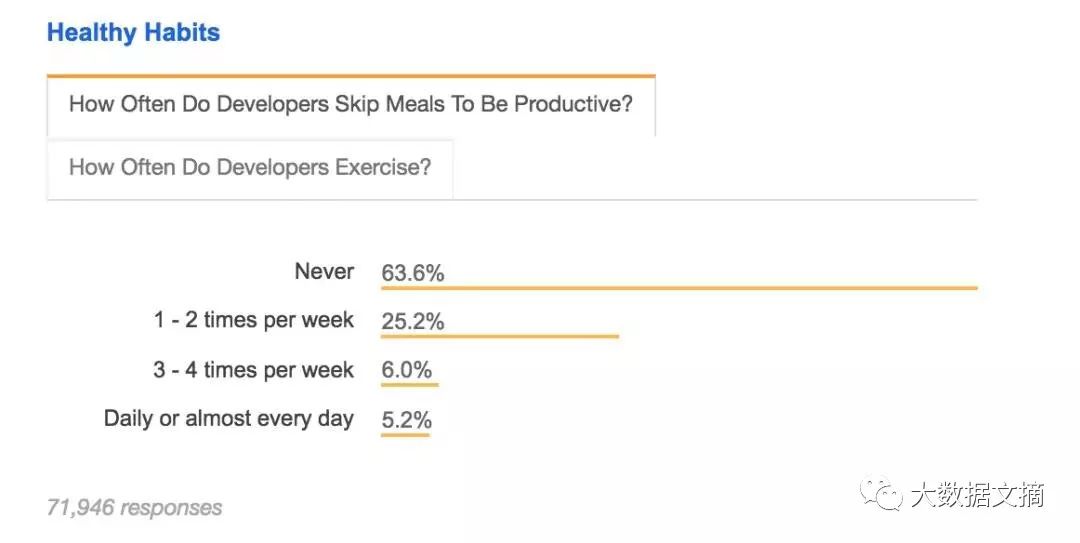Click the longest orange bar for Never
1080x543 pixels.
pyautogui.click(x=678, y=288)
